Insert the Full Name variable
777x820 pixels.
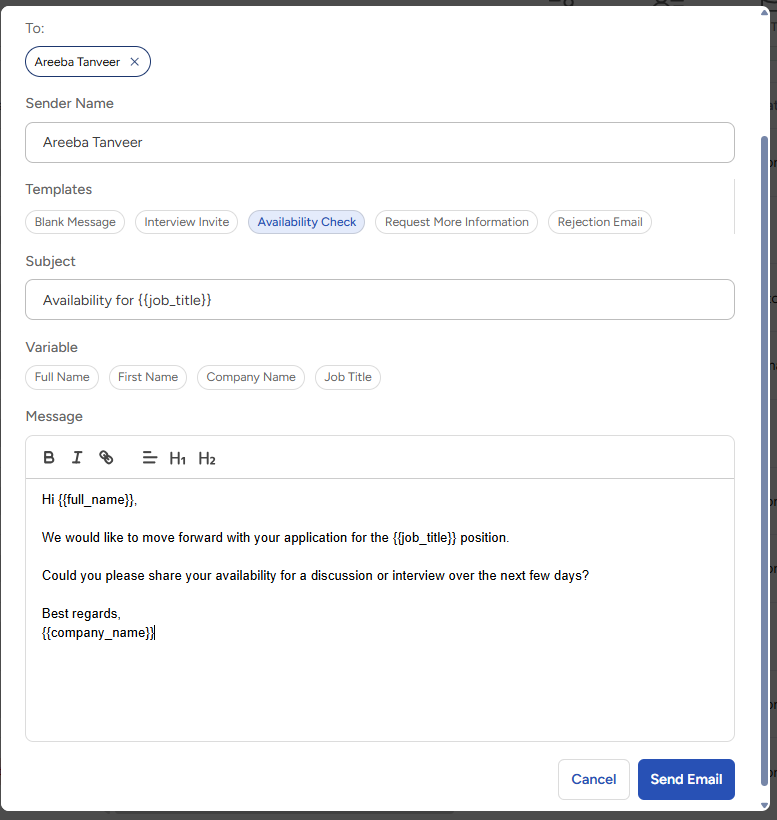(62, 377)
